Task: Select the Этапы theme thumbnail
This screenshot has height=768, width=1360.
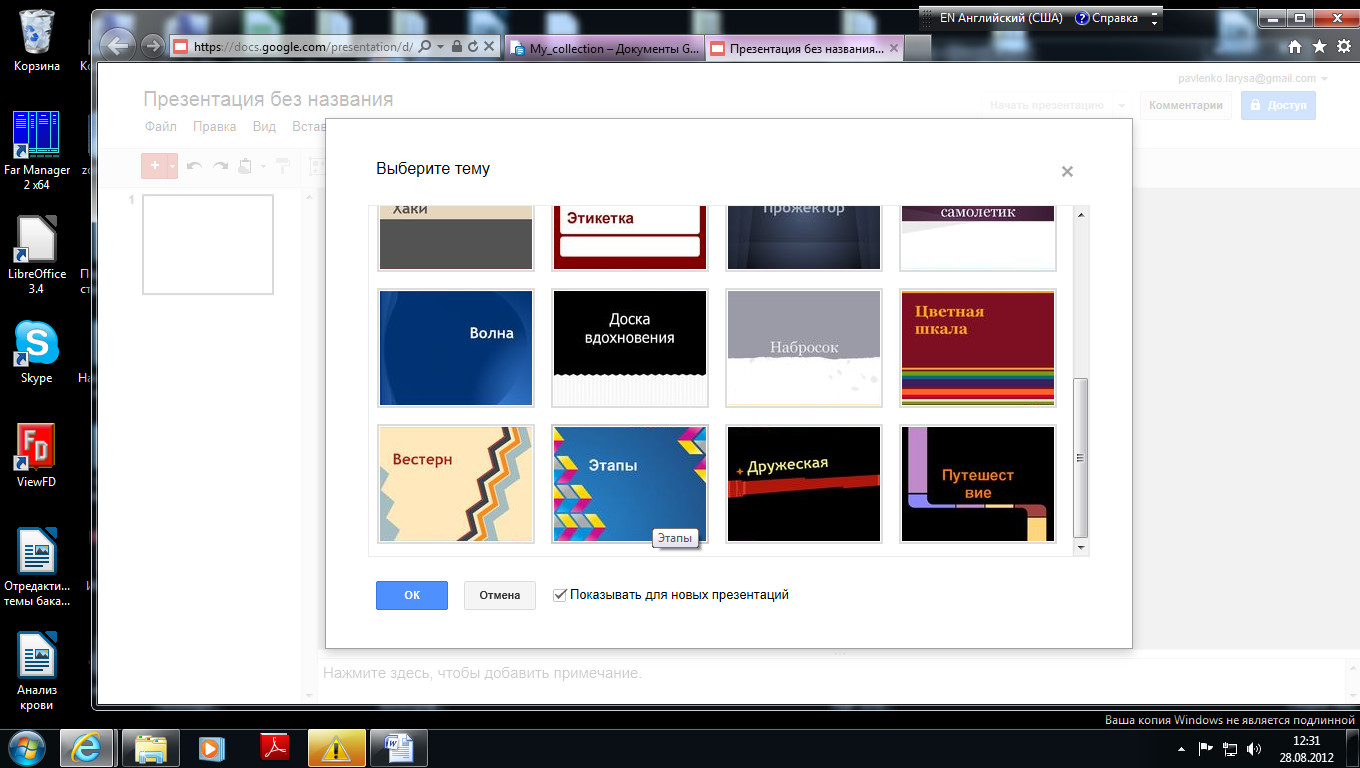Action: [x=630, y=484]
